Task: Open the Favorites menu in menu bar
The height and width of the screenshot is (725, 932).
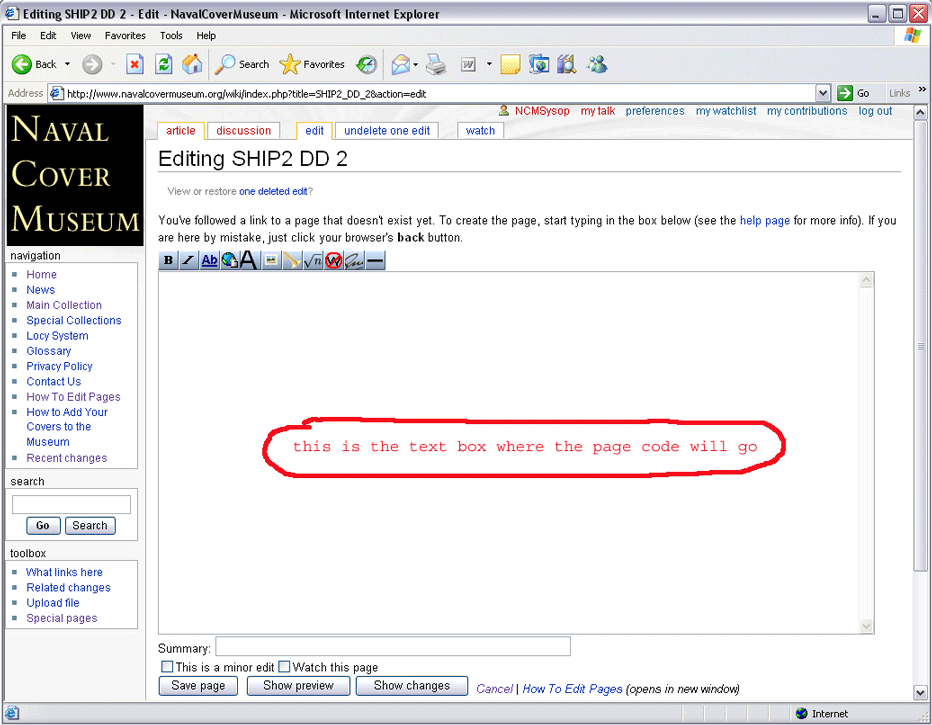Action: click(125, 35)
